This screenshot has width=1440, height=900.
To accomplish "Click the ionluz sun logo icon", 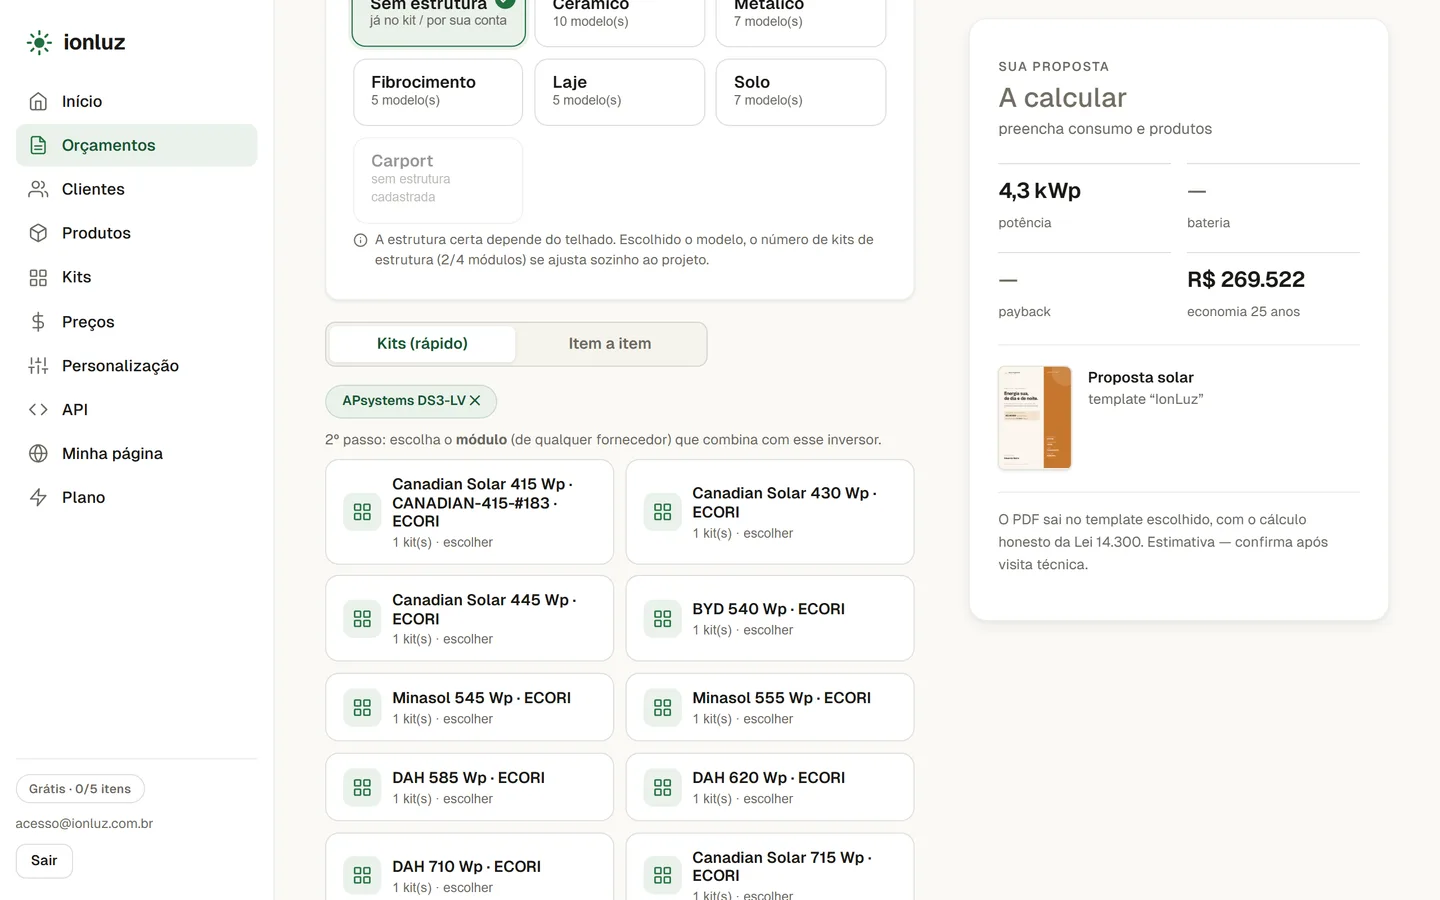I will coord(39,42).
